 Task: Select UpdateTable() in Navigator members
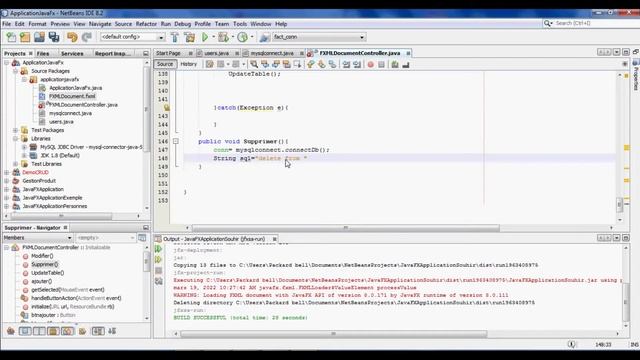[48, 273]
